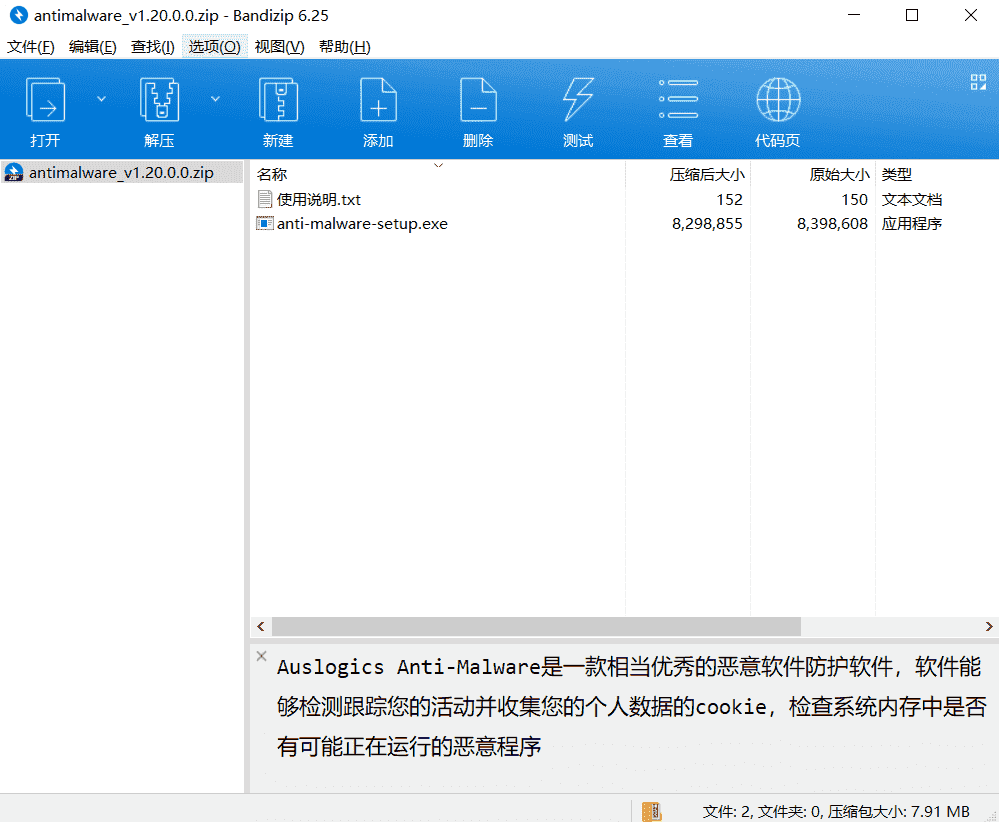999x822 pixels.
Task: Click the 测试 (Test) lightning icon
Action: [x=578, y=100]
